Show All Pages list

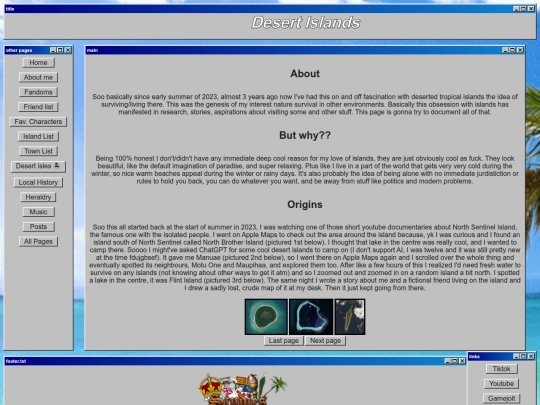(38, 242)
